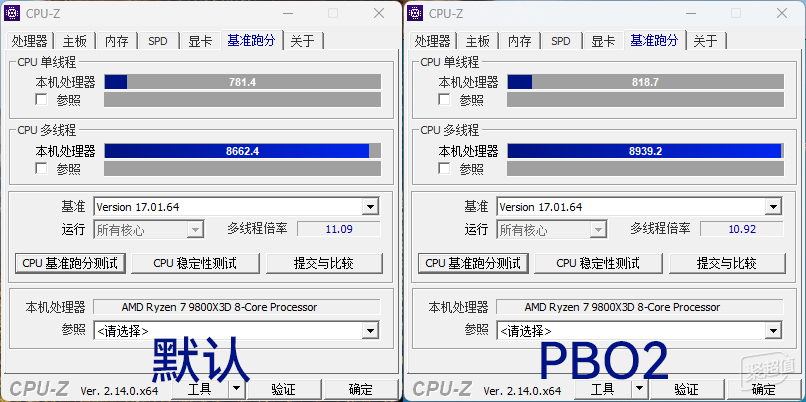Switch to SPD tab in right window
The width and height of the screenshot is (806, 402).
(561, 41)
